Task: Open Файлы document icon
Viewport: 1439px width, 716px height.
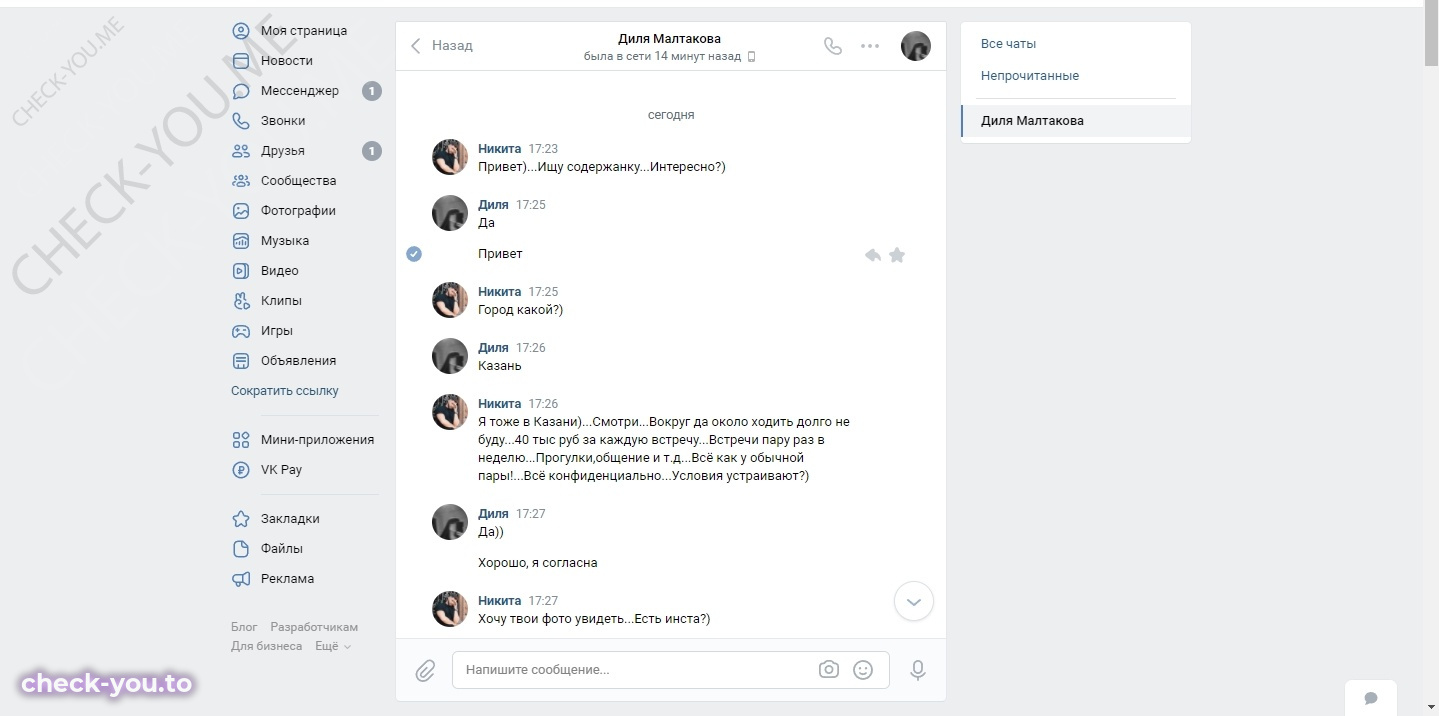Action: point(241,549)
